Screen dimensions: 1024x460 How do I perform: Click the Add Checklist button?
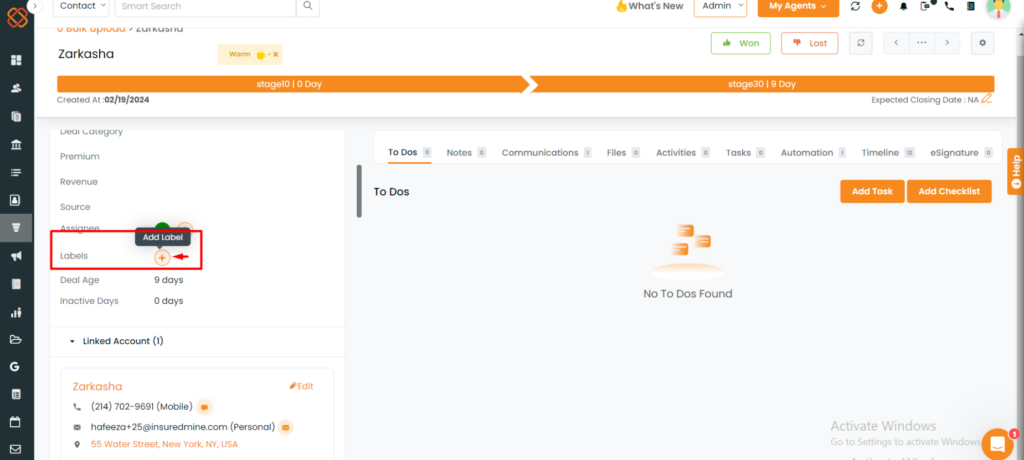point(949,191)
